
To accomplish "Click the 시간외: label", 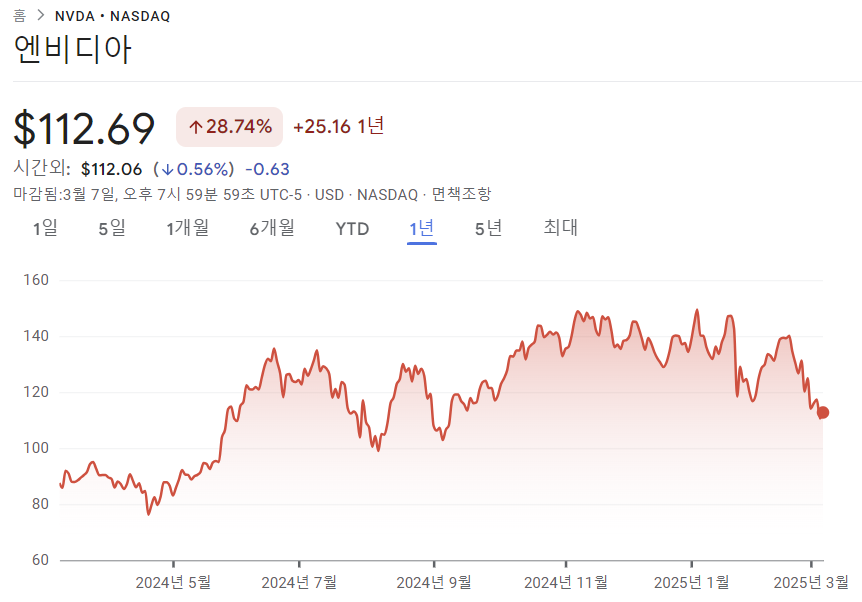I will (42, 168).
